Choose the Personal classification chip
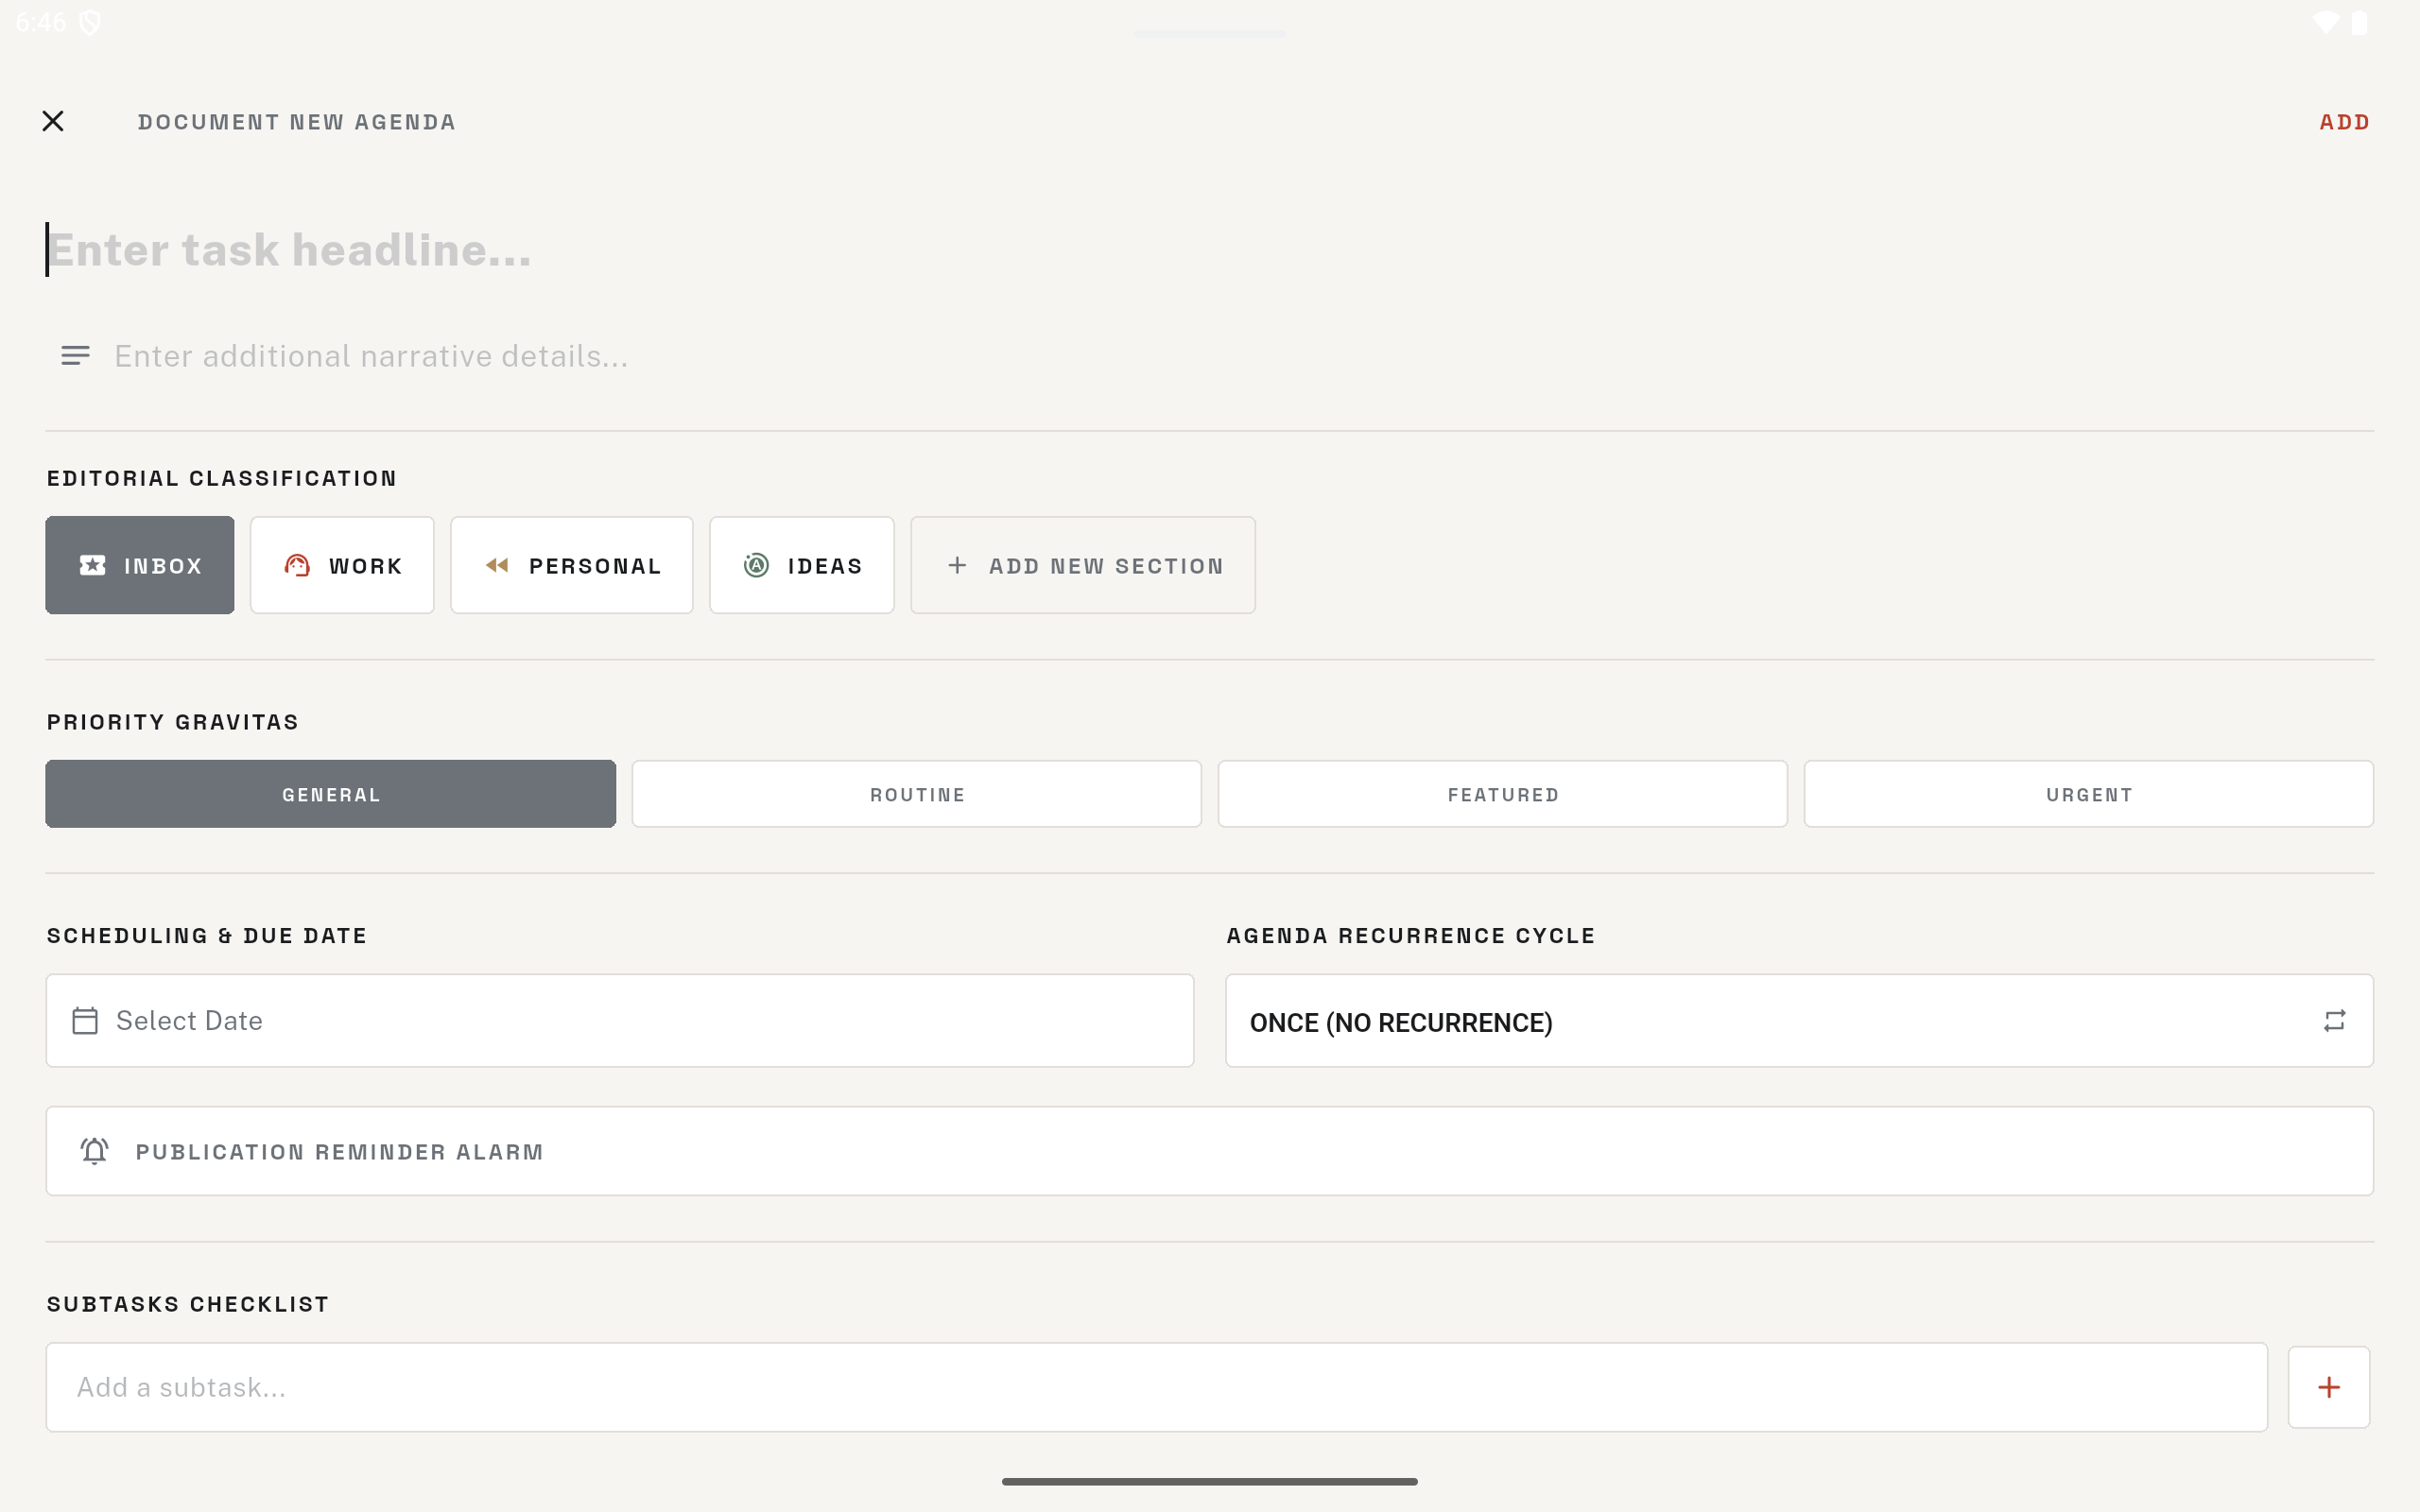Screen dimensions: 2420x1512 point(571,565)
